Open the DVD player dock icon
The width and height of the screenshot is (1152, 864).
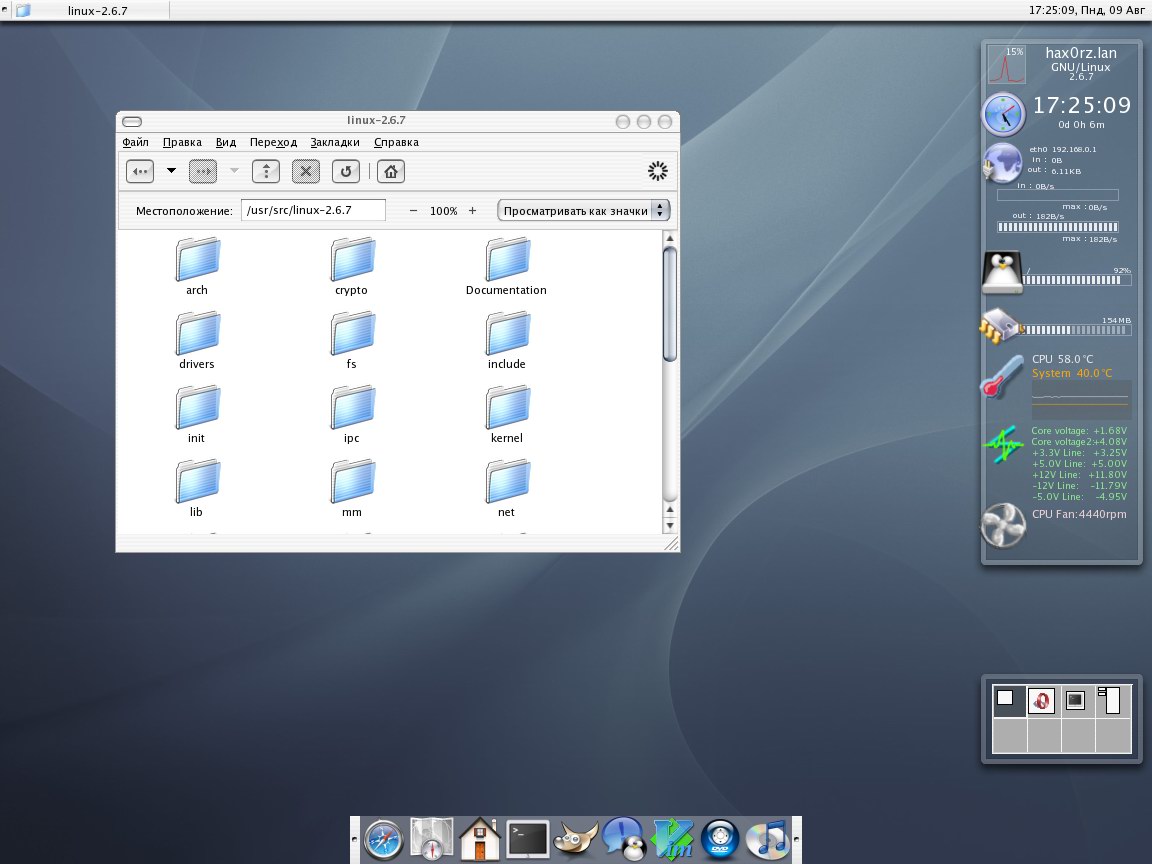tap(719, 839)
